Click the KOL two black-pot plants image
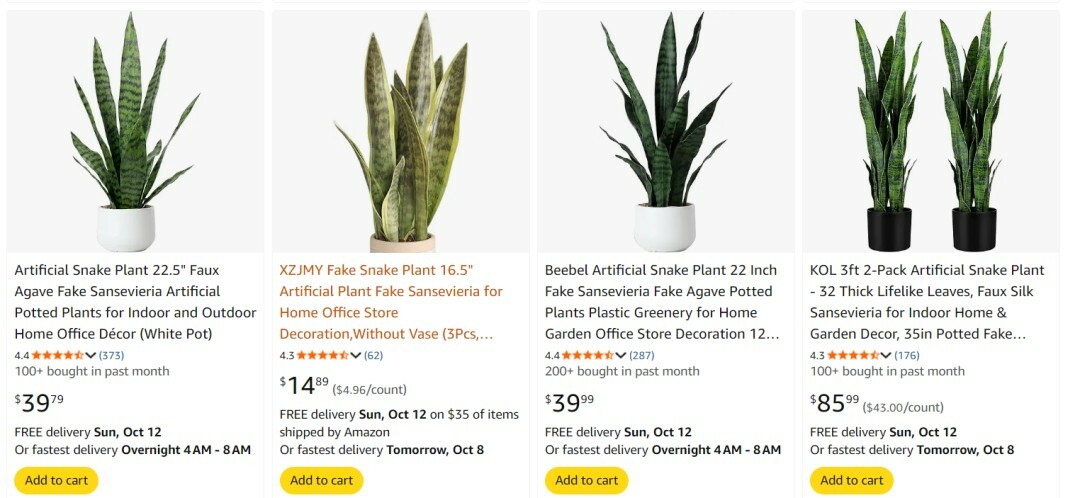Viewport: 1080px width, 498px height. 931,130
